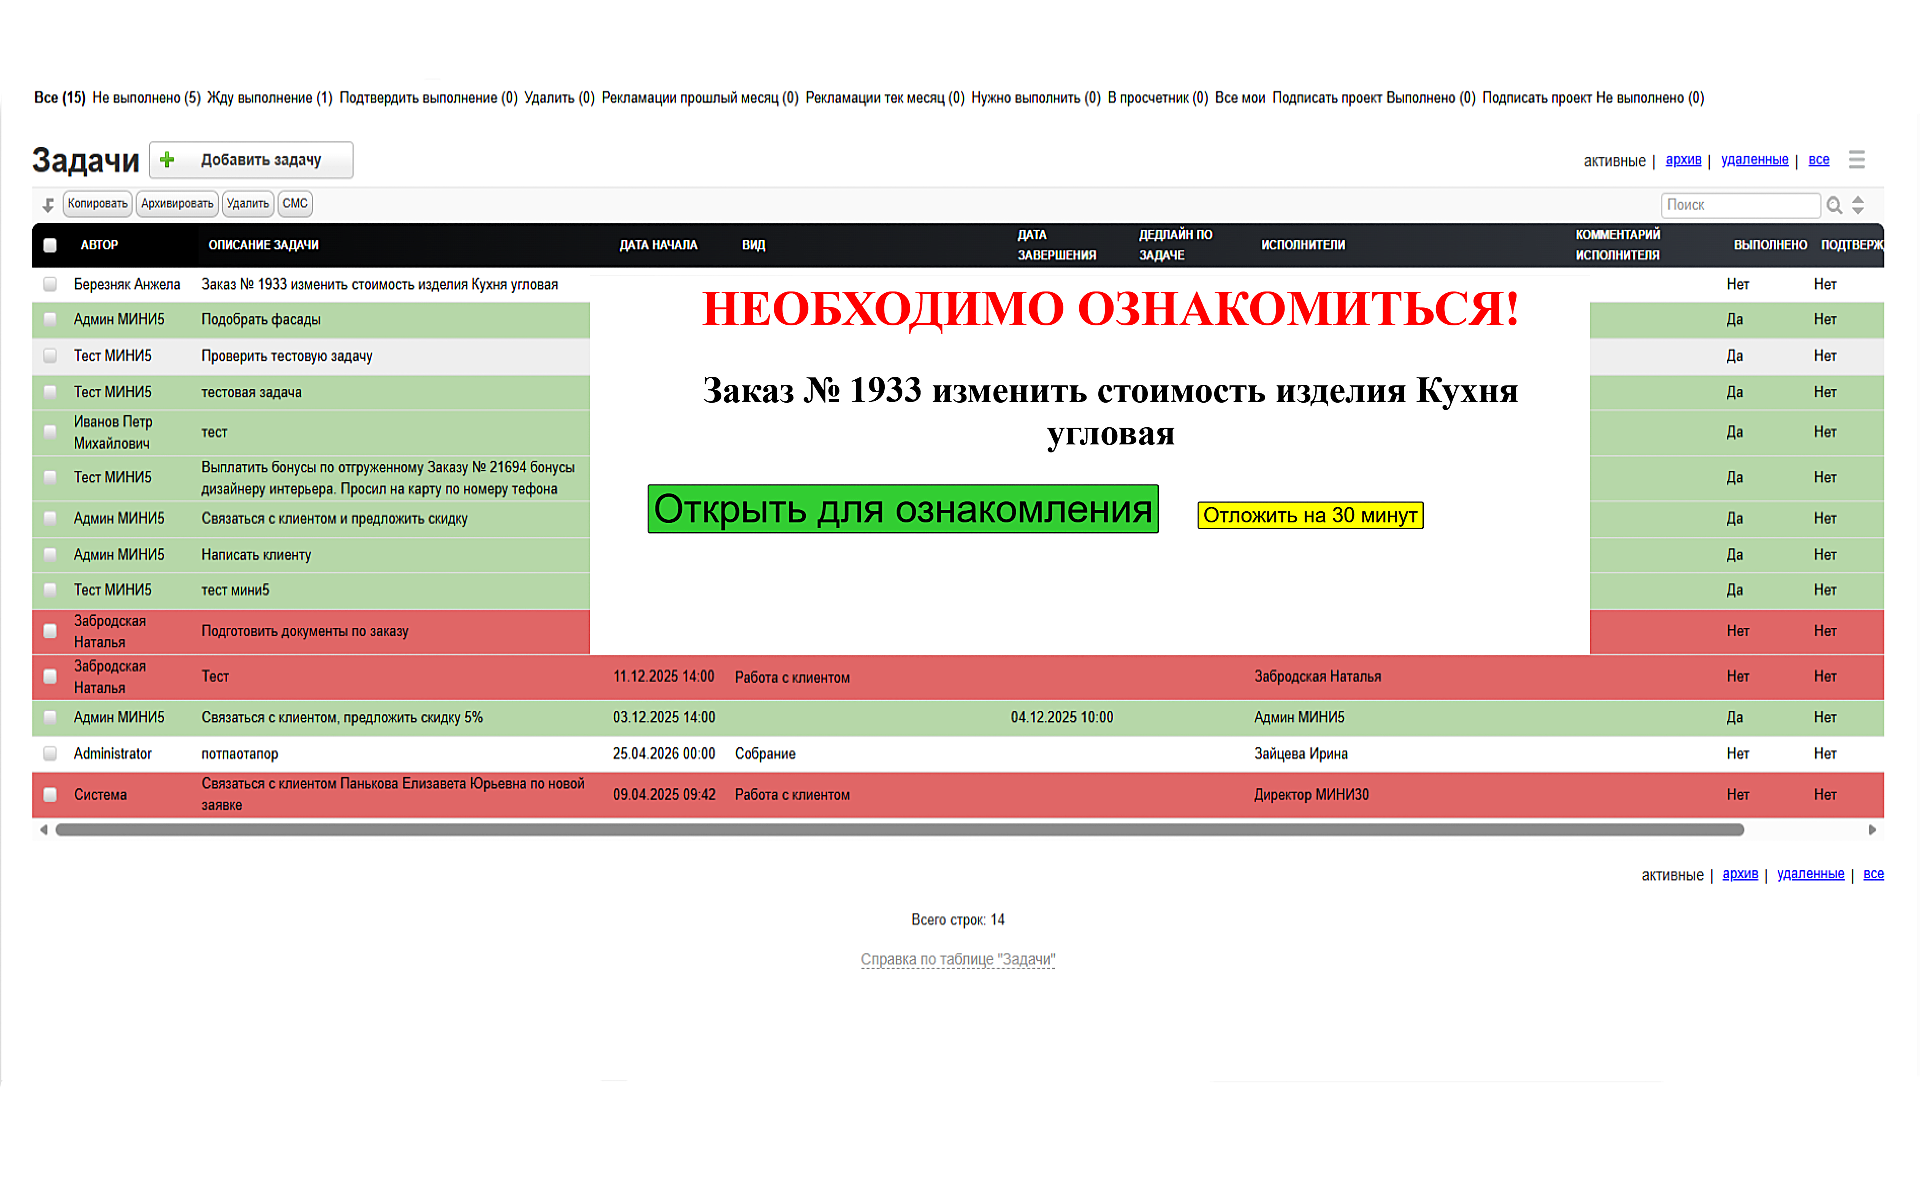1920x1200 pixels.
Task: Click the green plus Добавить задачу icon
Action: click(168, 160)
